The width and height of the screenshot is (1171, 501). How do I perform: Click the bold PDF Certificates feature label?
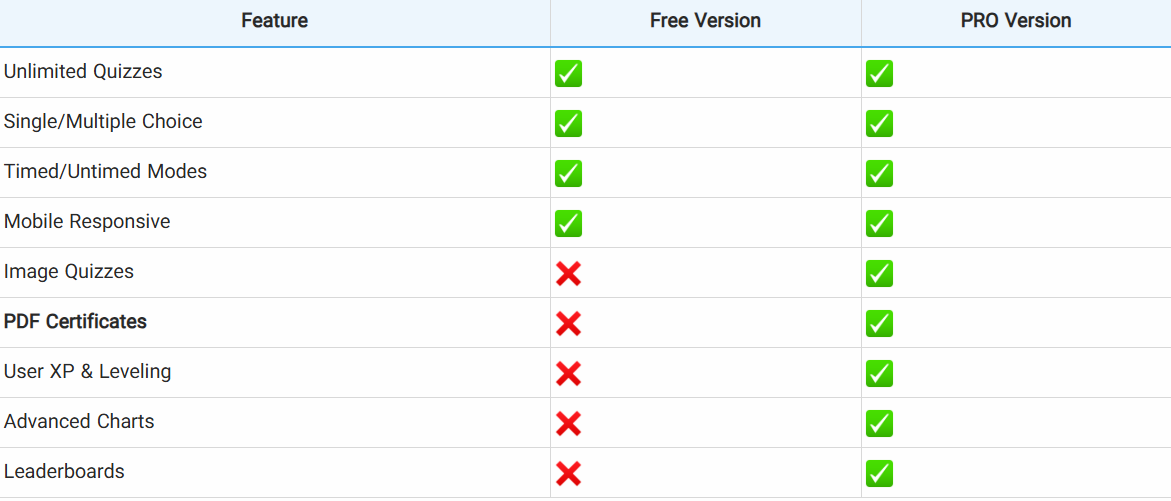(75, 322)
